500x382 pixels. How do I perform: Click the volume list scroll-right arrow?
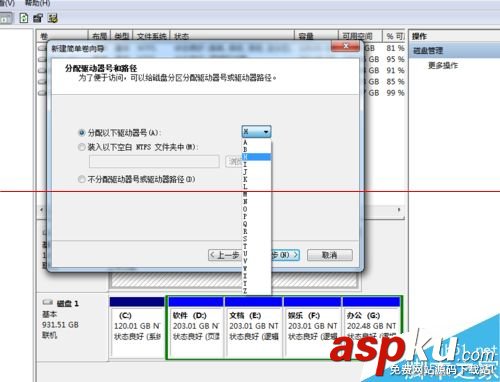[x=399, y=210]
